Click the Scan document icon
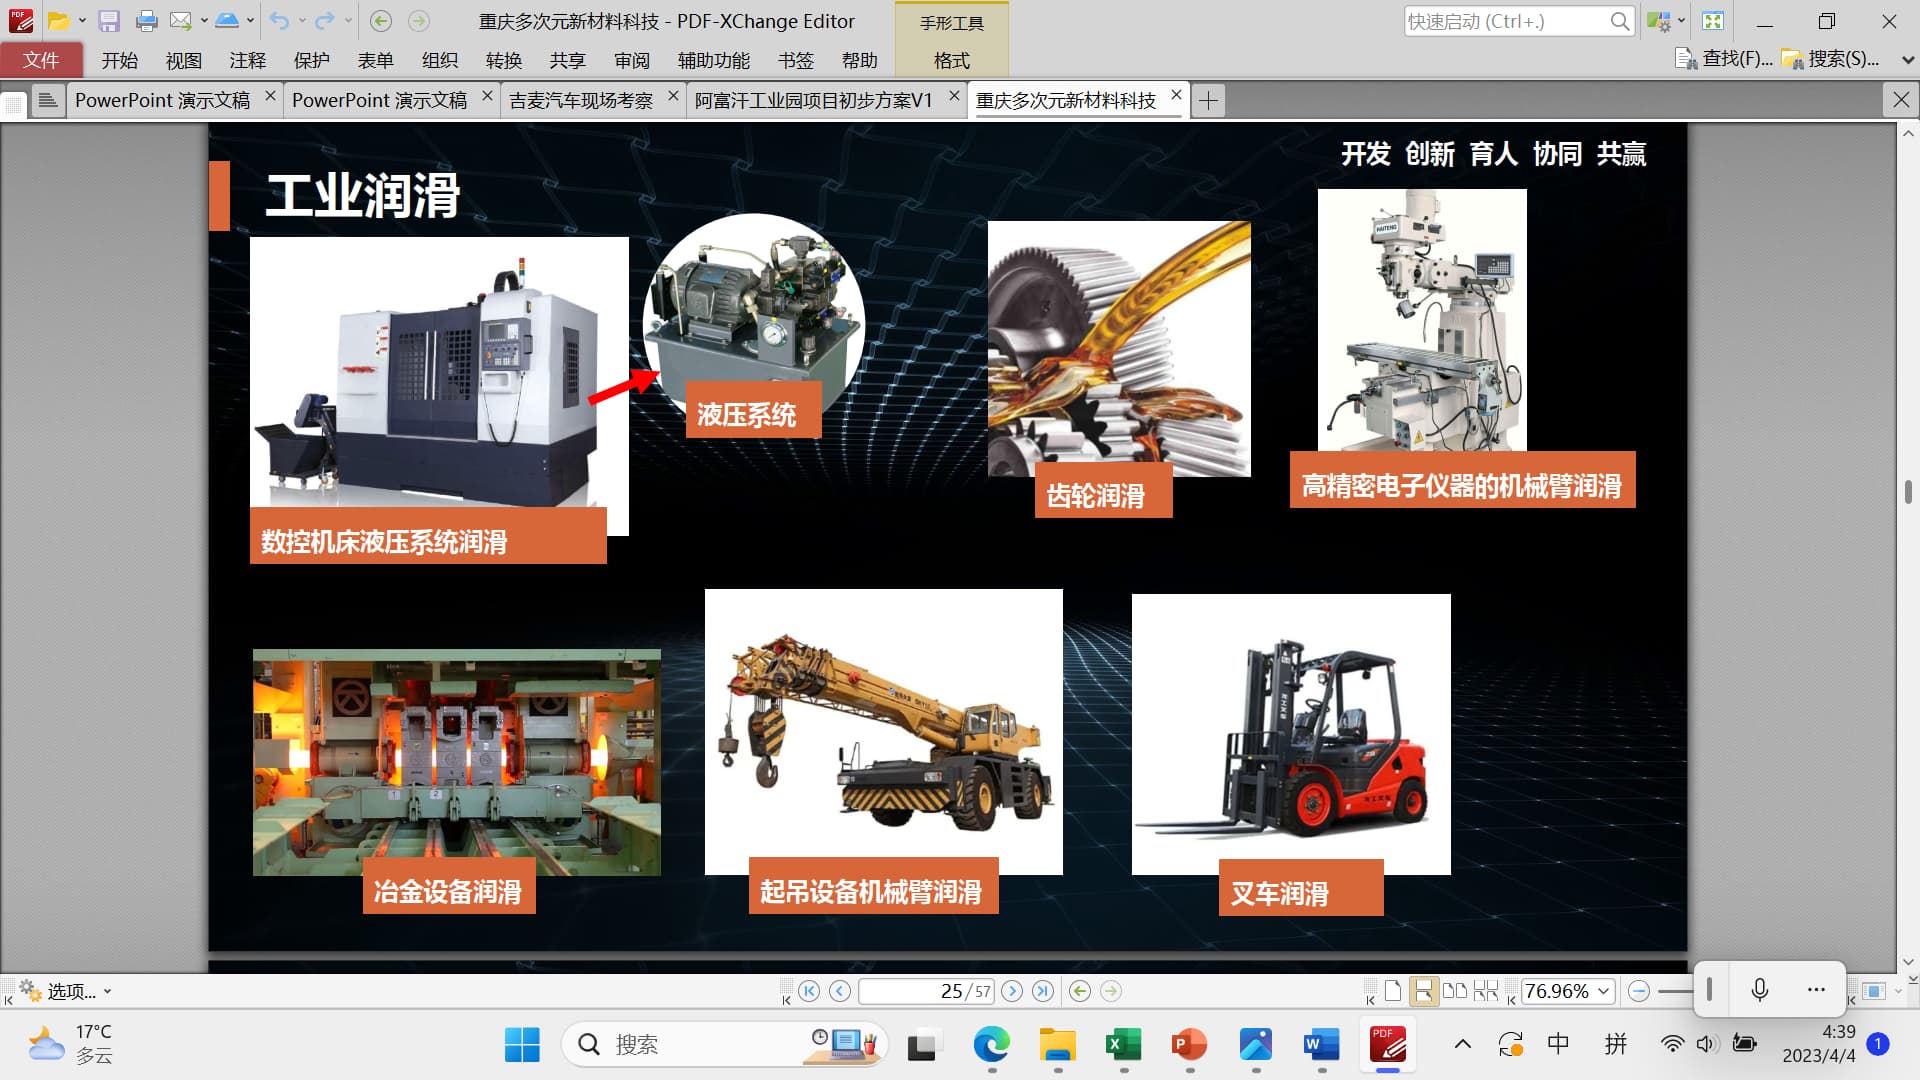The image size is (1920, 1080). pyautogui.click(x=227, y=21)
